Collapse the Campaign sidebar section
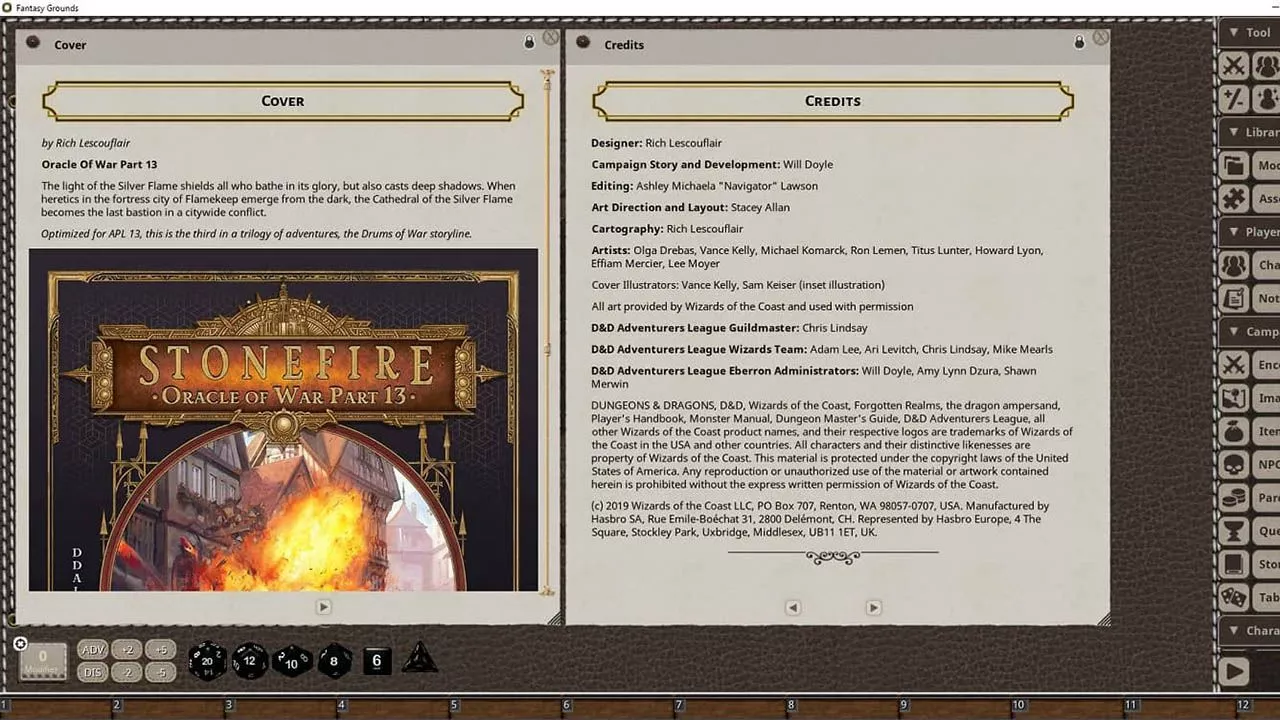This screenshot has height=720, width=1280. [1249, 331]
